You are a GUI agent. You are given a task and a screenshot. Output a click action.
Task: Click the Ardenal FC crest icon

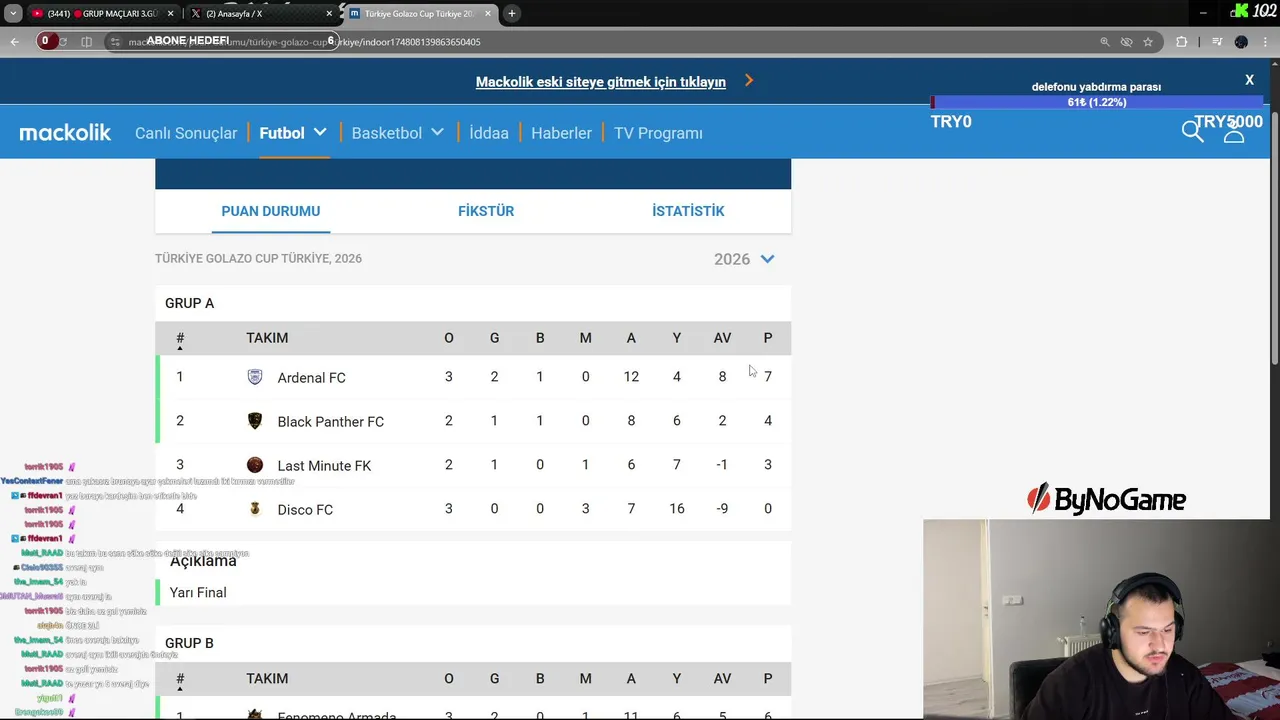point(255,377)
